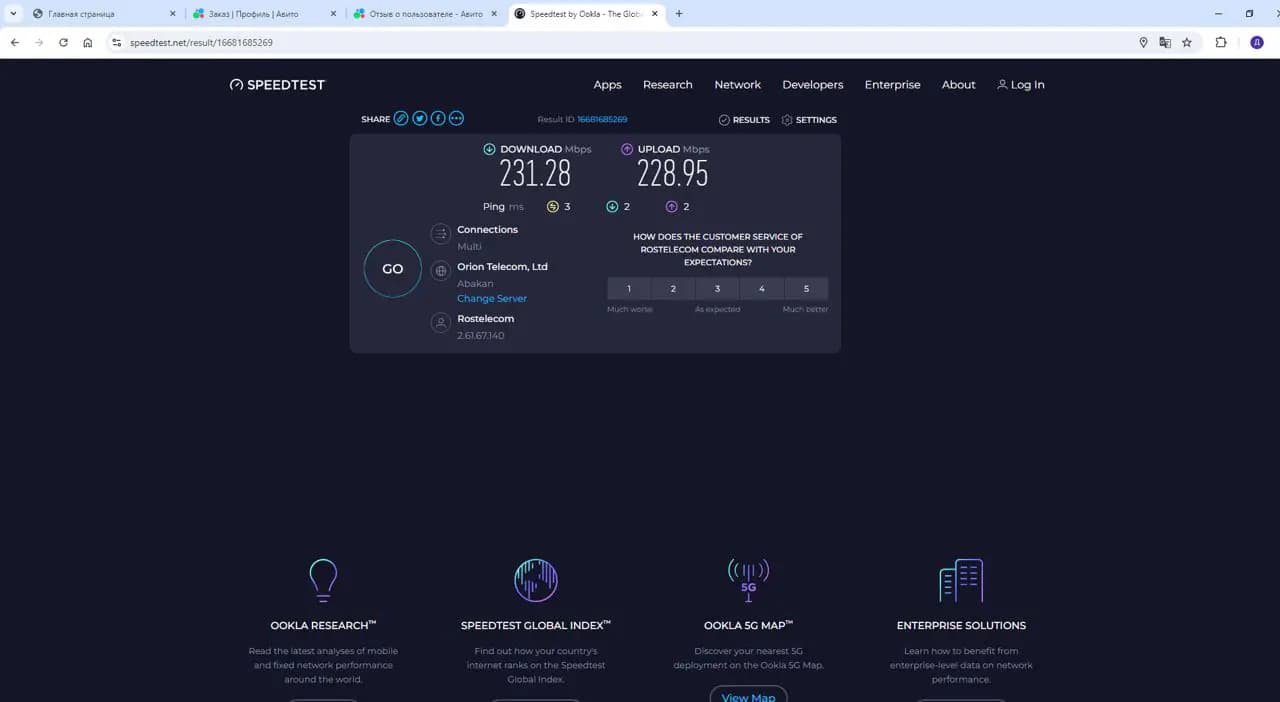Share the result on Twitter
Viewport: 1280px width, 702px height.
click(x=420, y=118)
